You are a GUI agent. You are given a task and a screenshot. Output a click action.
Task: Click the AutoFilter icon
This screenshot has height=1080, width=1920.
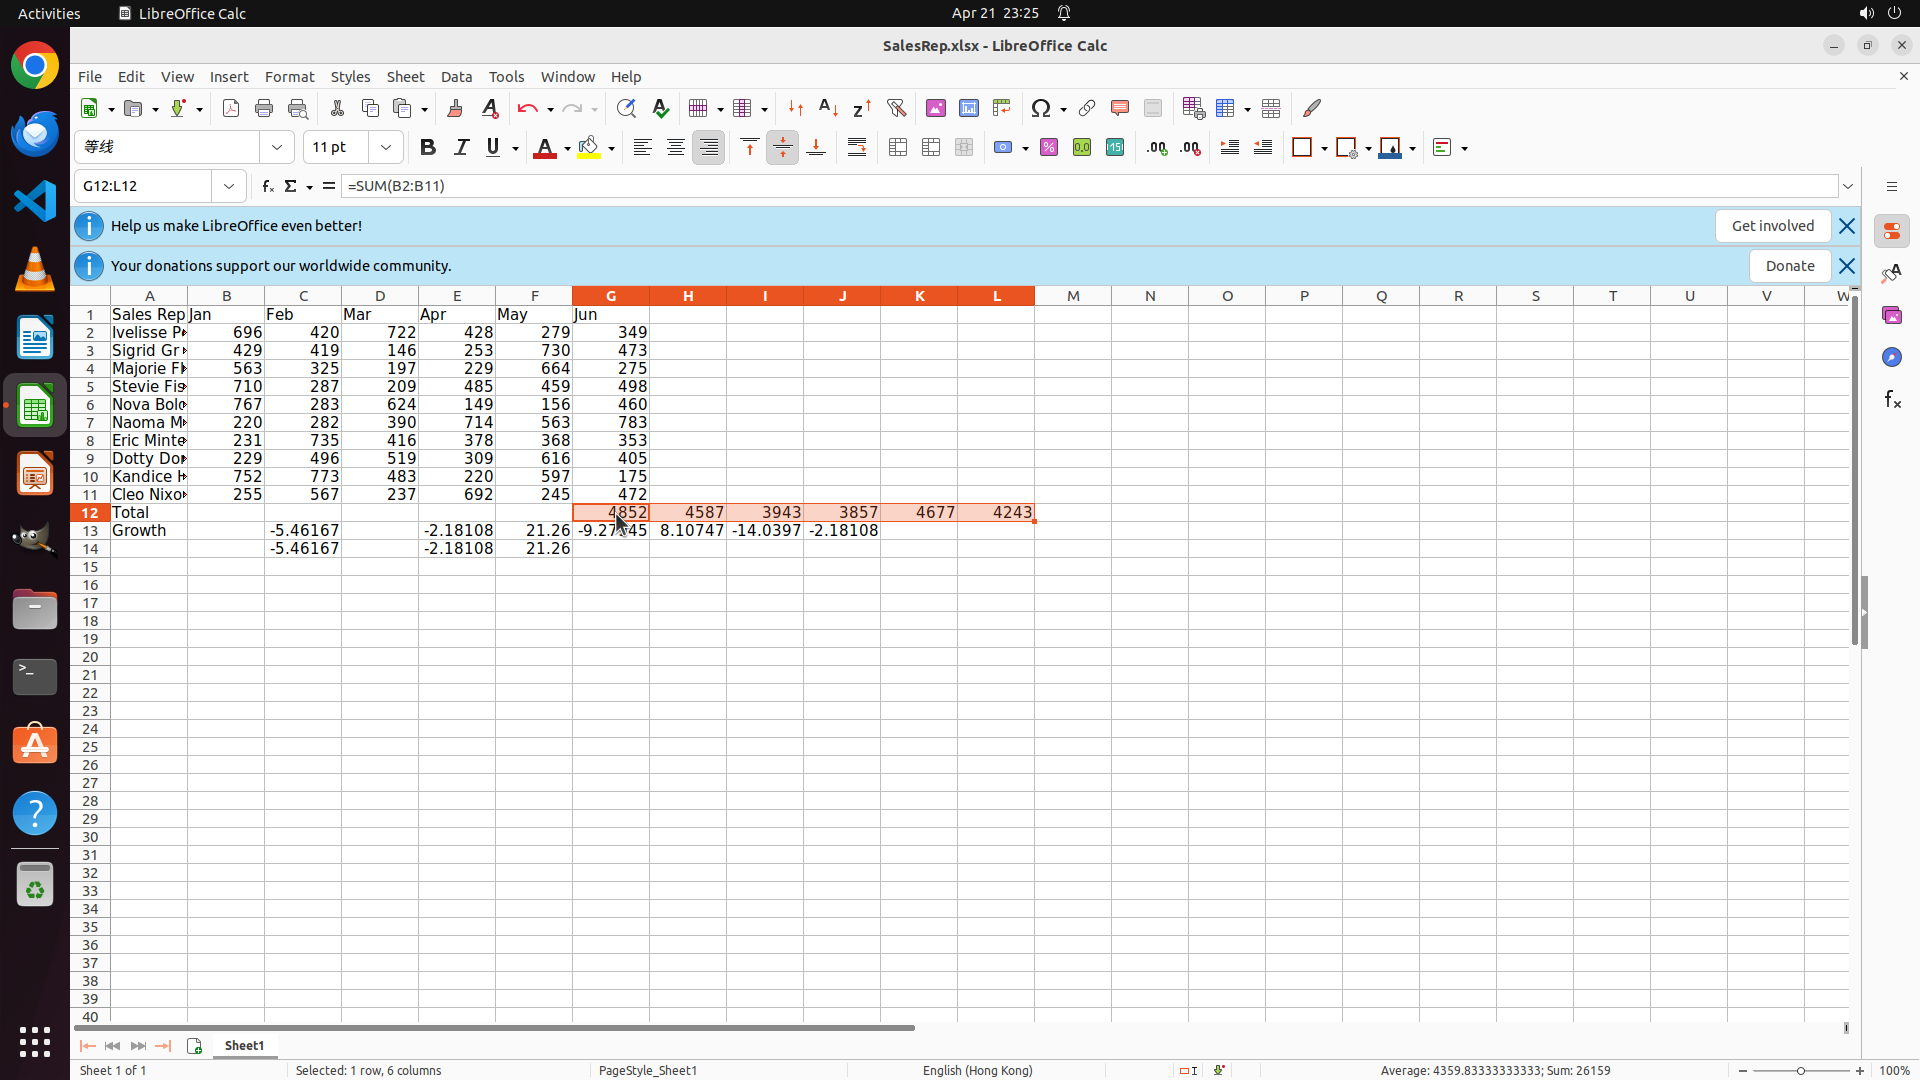click(896, 108)
